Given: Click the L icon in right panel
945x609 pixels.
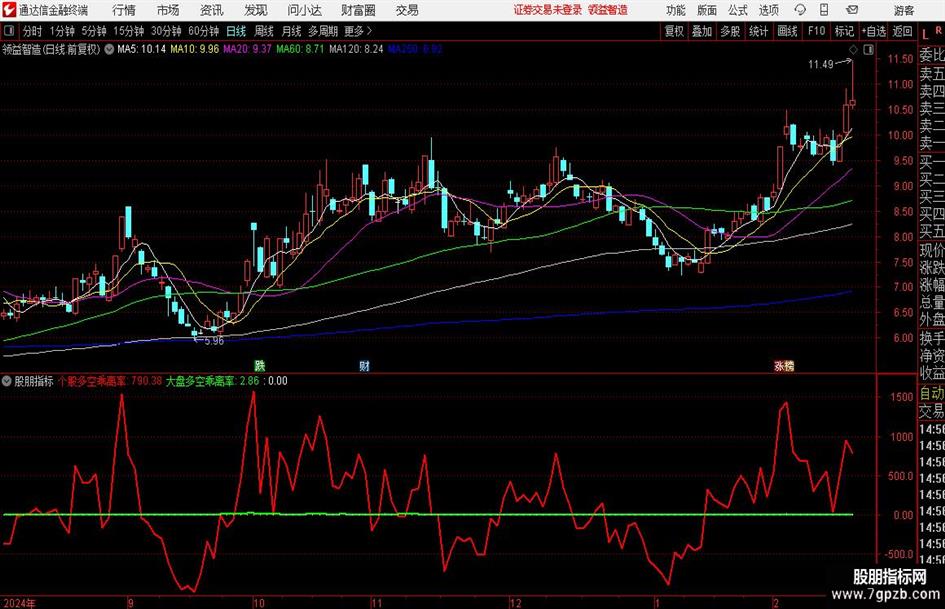Looking at the screenshot, I should tap(925, 34).
